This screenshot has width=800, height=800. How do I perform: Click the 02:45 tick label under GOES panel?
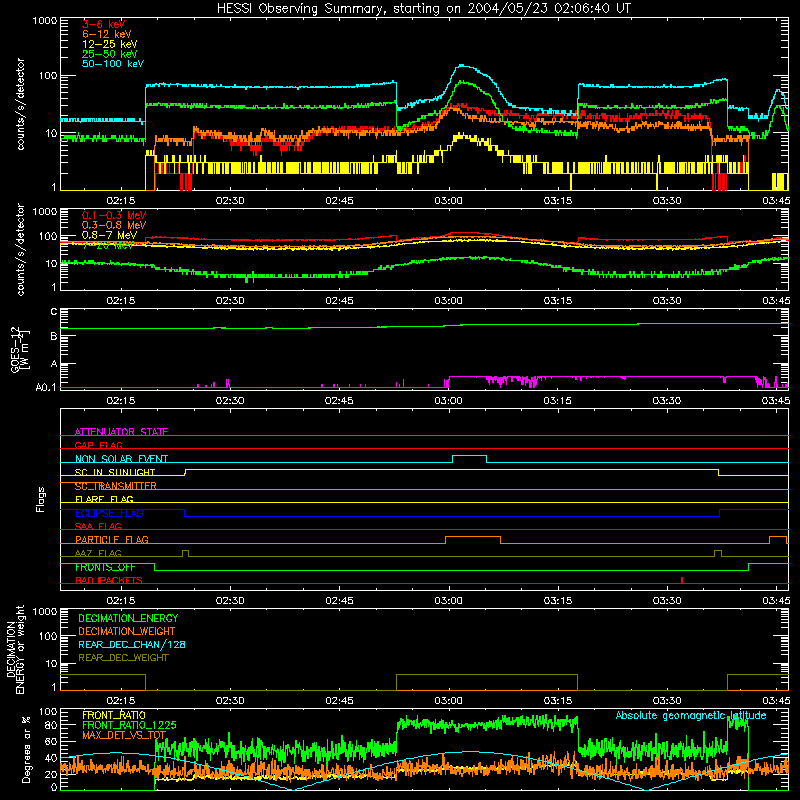tap(339, 401)
